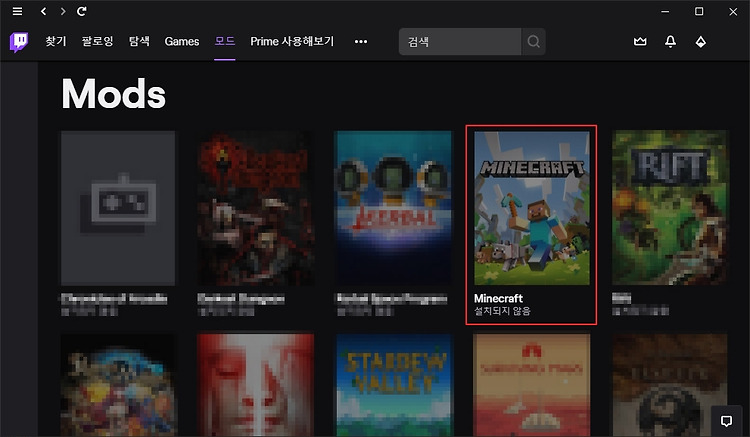Reload the page with refresh icon
Viewport: 750px width, 437px height.
pyautogui.click(x=82, y=11)
